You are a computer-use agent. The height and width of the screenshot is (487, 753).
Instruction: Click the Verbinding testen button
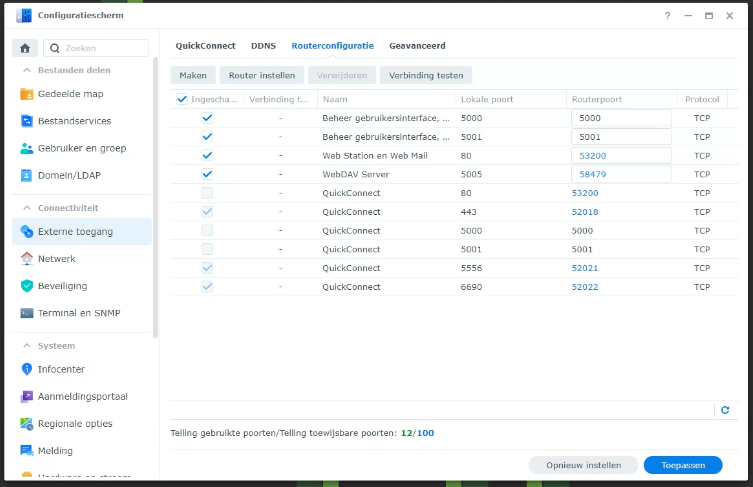(x=426, y=75)
